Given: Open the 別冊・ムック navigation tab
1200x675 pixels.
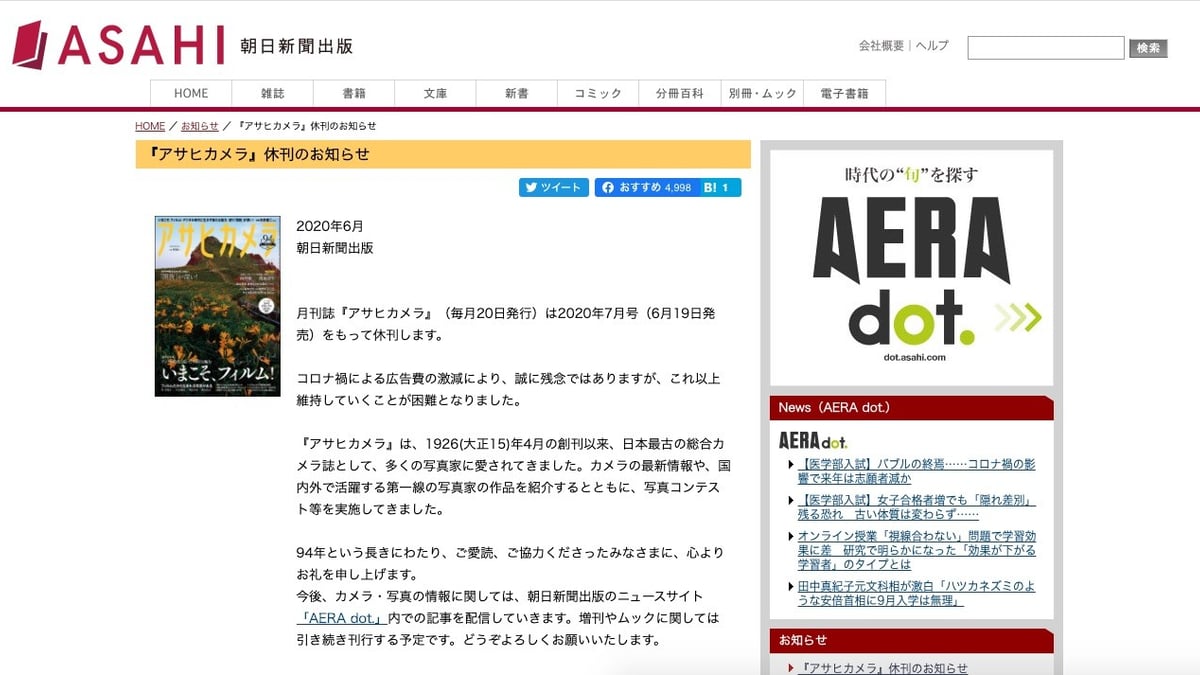Looking at the screenshot, I should pyautogui.click(x=763, y=93).
